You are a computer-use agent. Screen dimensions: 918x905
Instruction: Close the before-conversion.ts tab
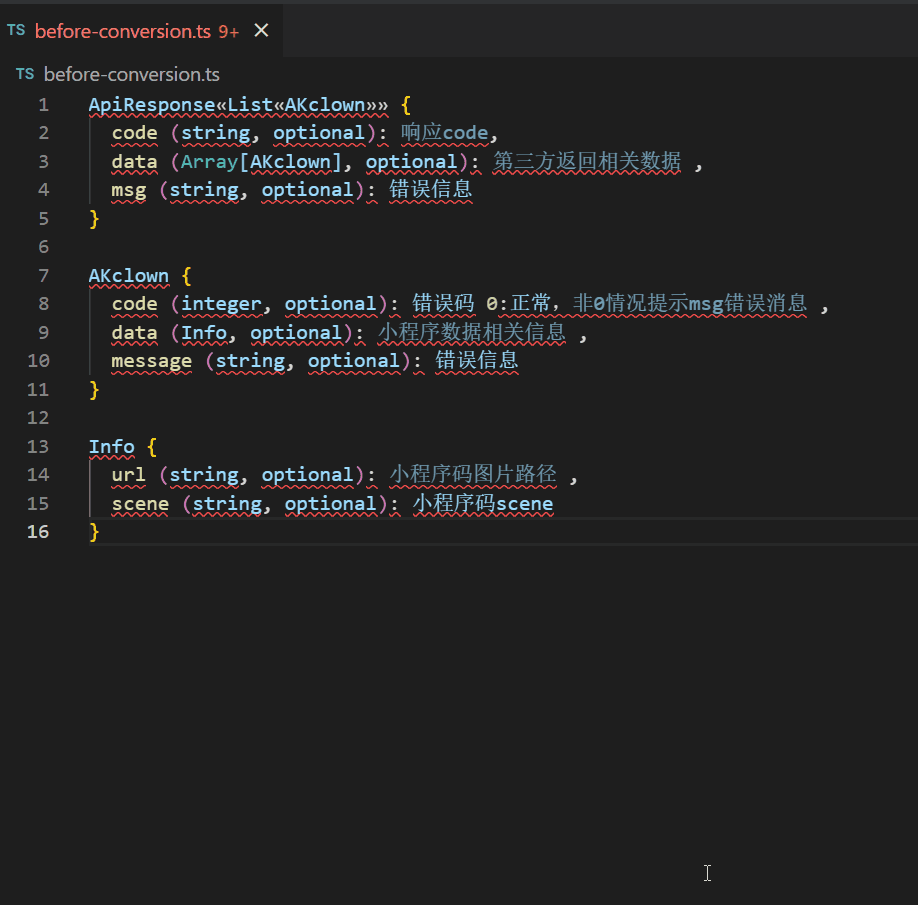(261, 31)
